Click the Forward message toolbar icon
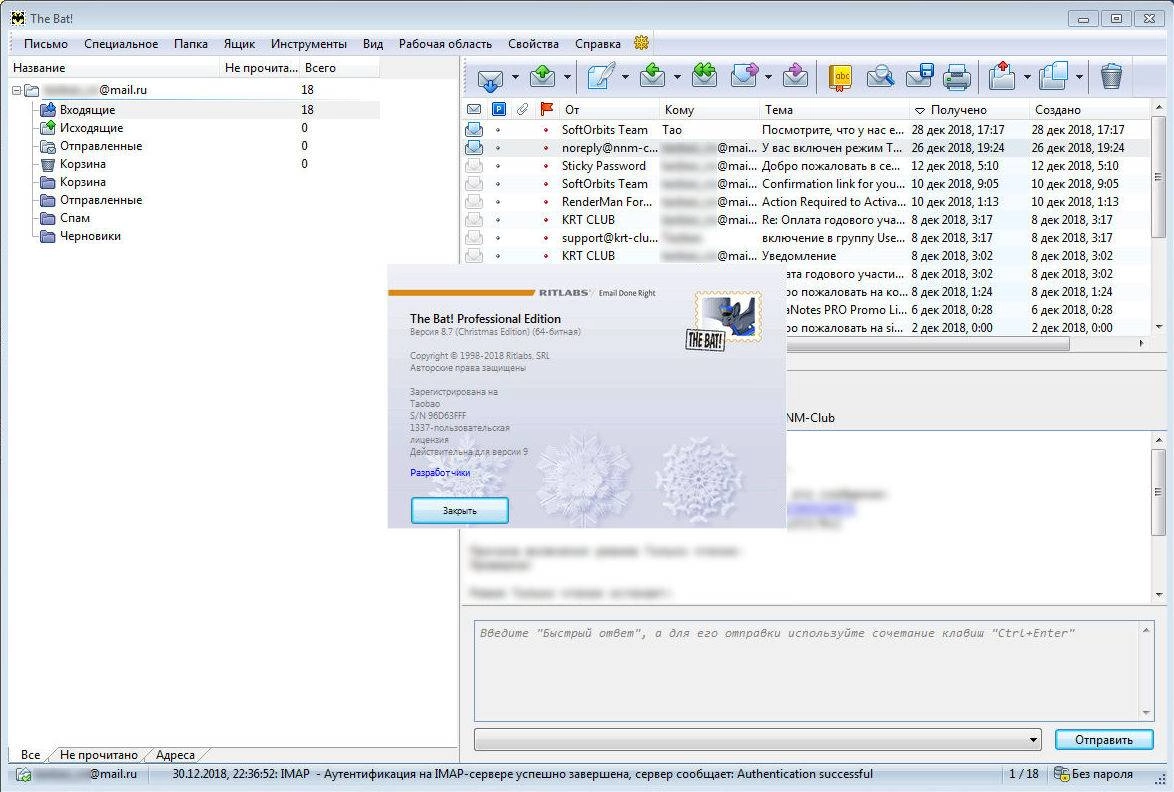Image resolution: width=1174 pixels, height=792 pixels. pyautogui.click(x=745, y=76)
